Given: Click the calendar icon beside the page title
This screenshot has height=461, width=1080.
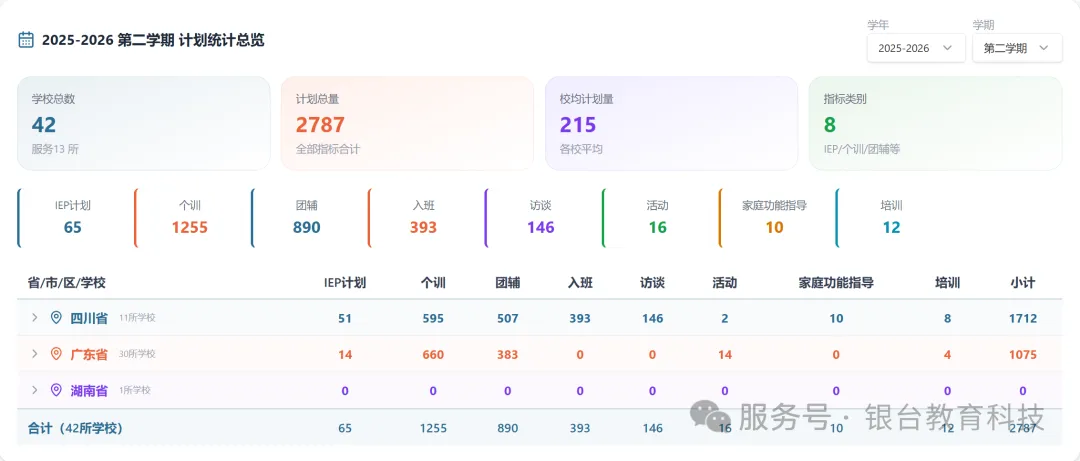Looking at the screenshot, I should pos(25,40).
